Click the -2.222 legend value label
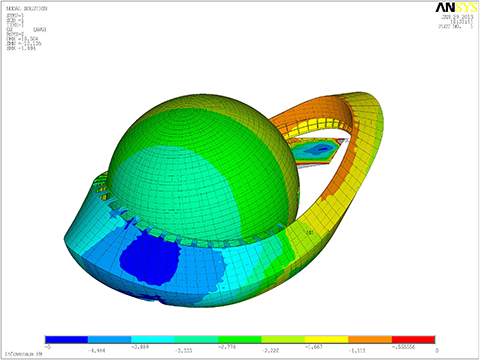This screenshot has width=480, height=360. point(270,351)
